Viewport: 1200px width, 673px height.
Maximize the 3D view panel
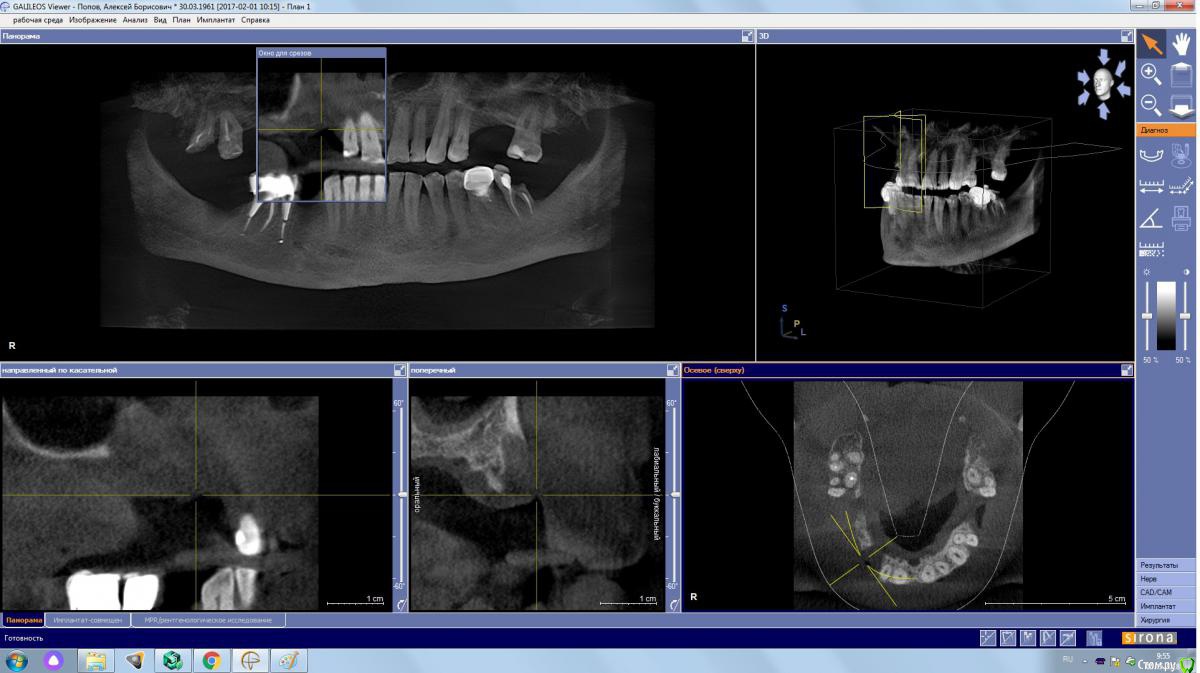click(x=1127, y=36)
